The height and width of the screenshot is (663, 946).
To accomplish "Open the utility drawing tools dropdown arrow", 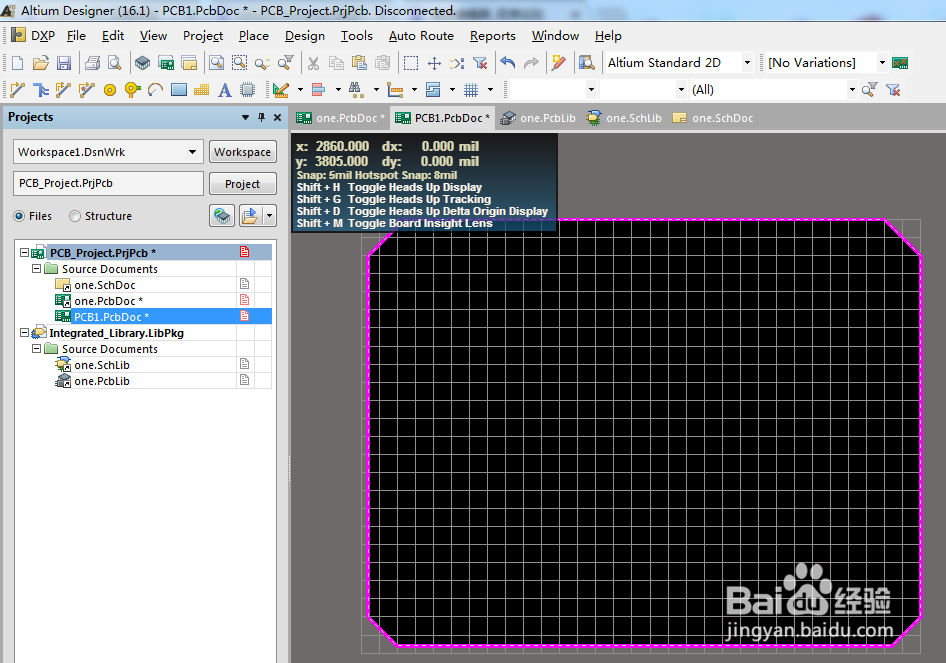I will (x=300, y=90).
